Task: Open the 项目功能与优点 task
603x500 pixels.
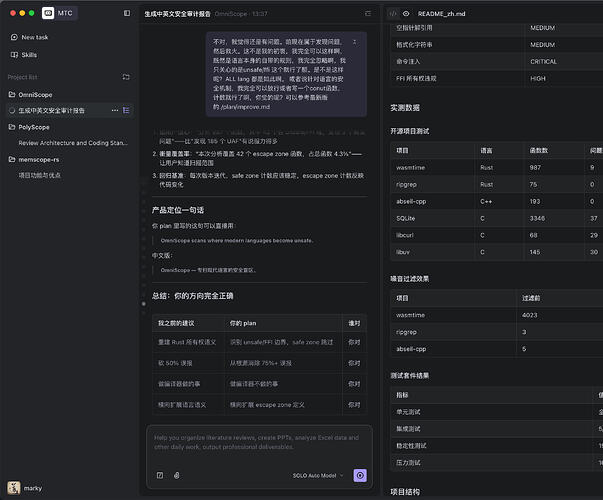Action: (x=40, y=175)
